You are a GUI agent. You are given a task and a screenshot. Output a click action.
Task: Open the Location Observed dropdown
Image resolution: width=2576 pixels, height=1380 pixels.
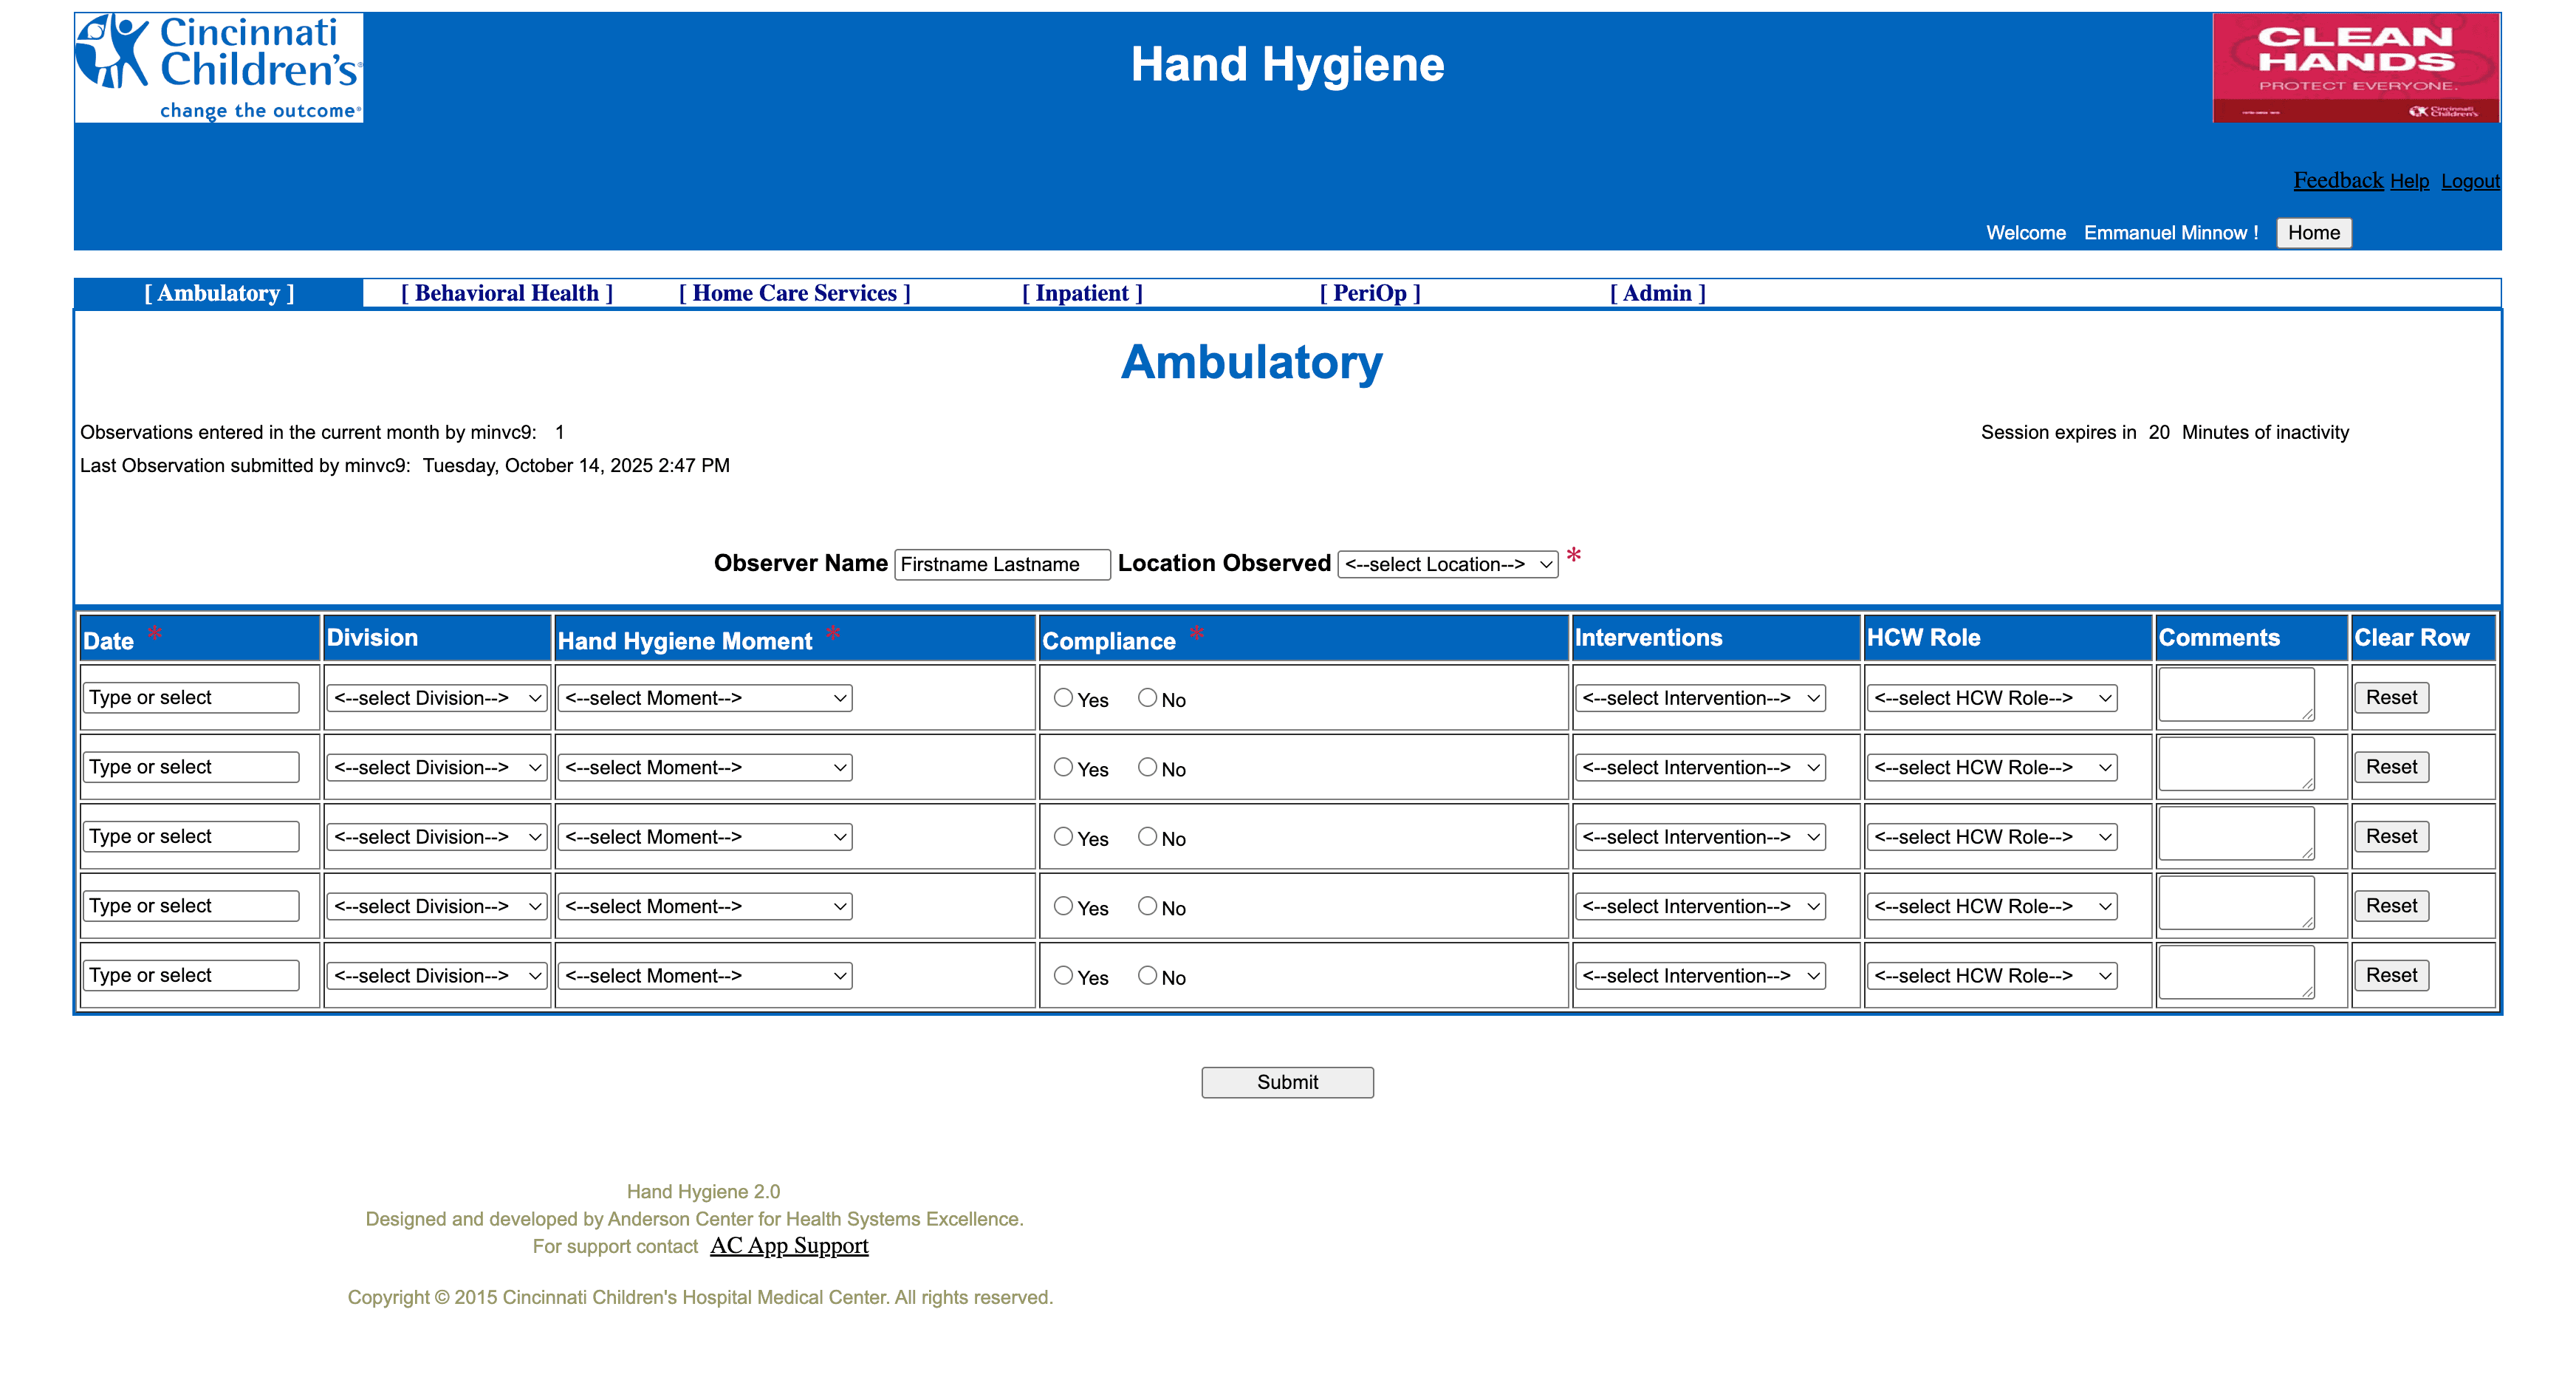1448,565
